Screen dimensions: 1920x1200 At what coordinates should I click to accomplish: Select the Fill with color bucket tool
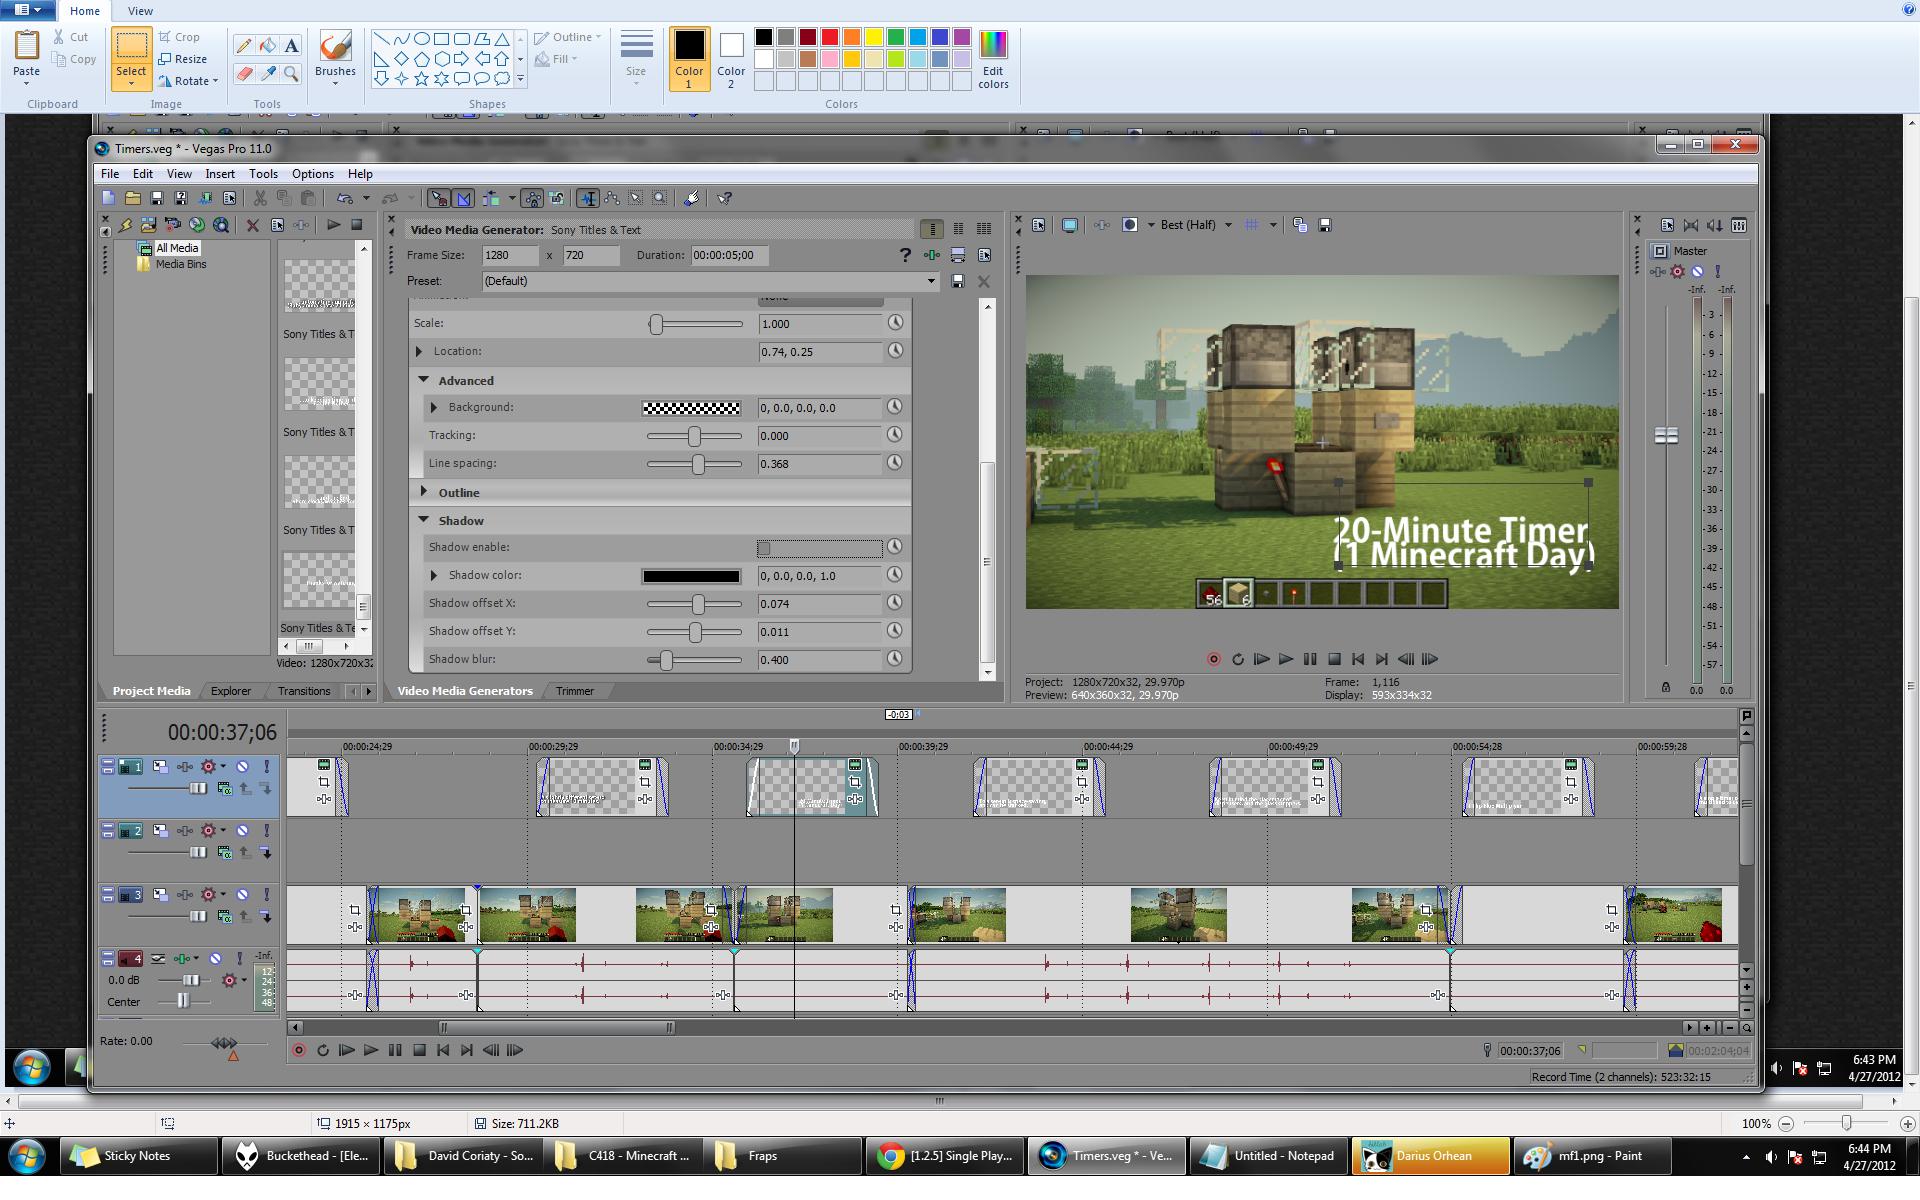tap(267, 46)
